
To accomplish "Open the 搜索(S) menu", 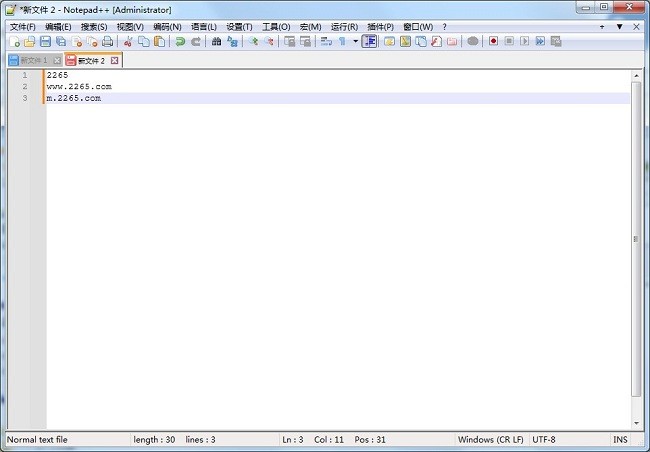I will point(94,27).
